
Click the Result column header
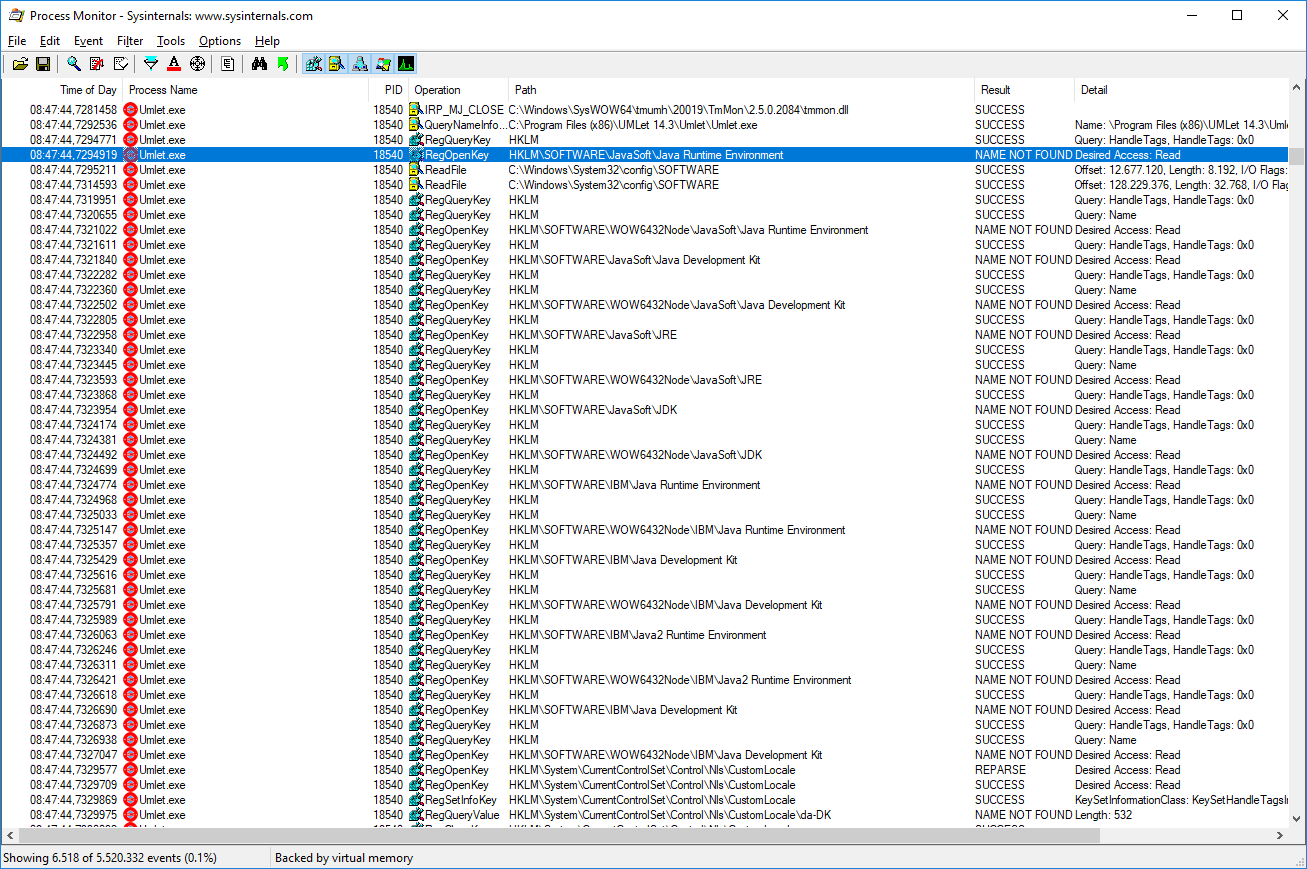click(x=1024, y=90)
